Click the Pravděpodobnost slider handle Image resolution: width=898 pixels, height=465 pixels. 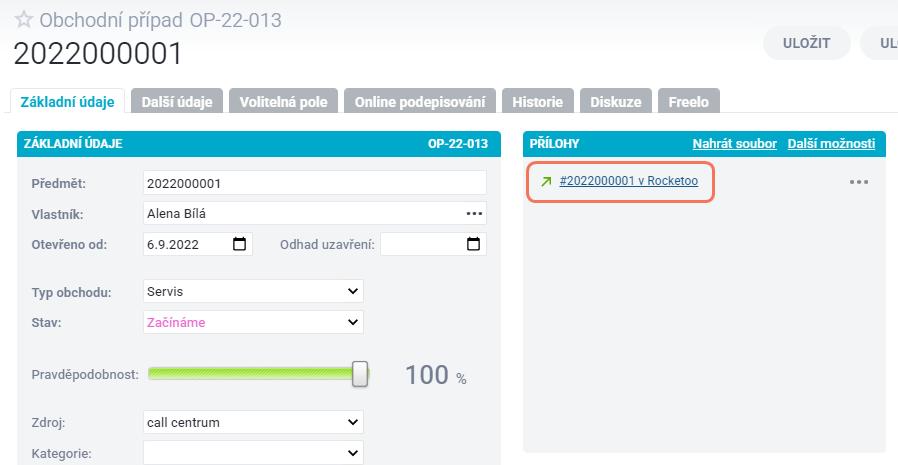360,374
